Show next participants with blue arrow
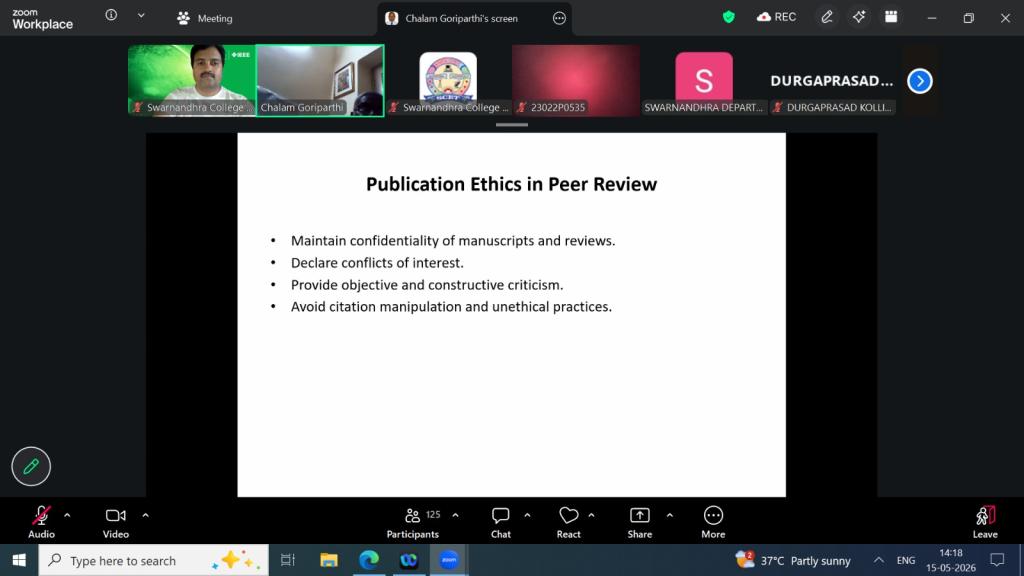 point(920,81)
